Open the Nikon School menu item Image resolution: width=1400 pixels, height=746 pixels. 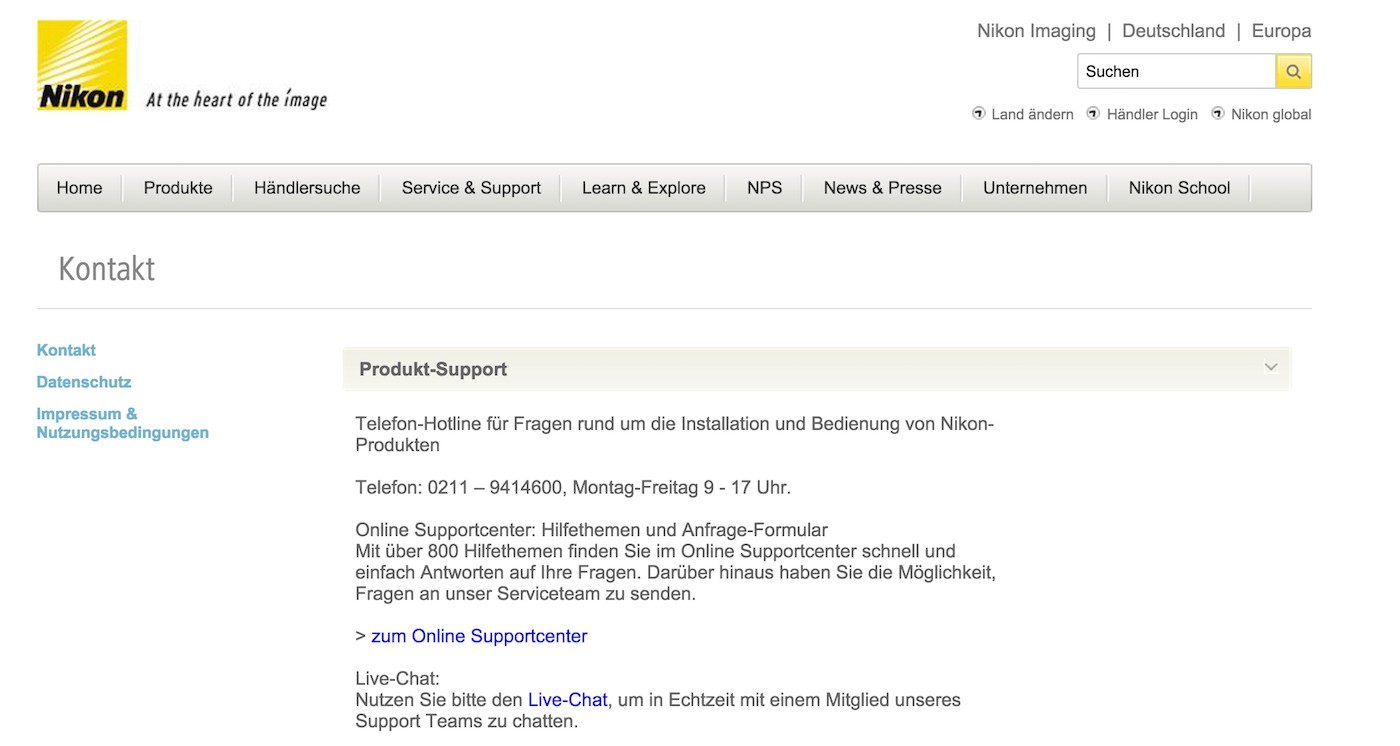pyautogui.click(x=1179, y=188)
